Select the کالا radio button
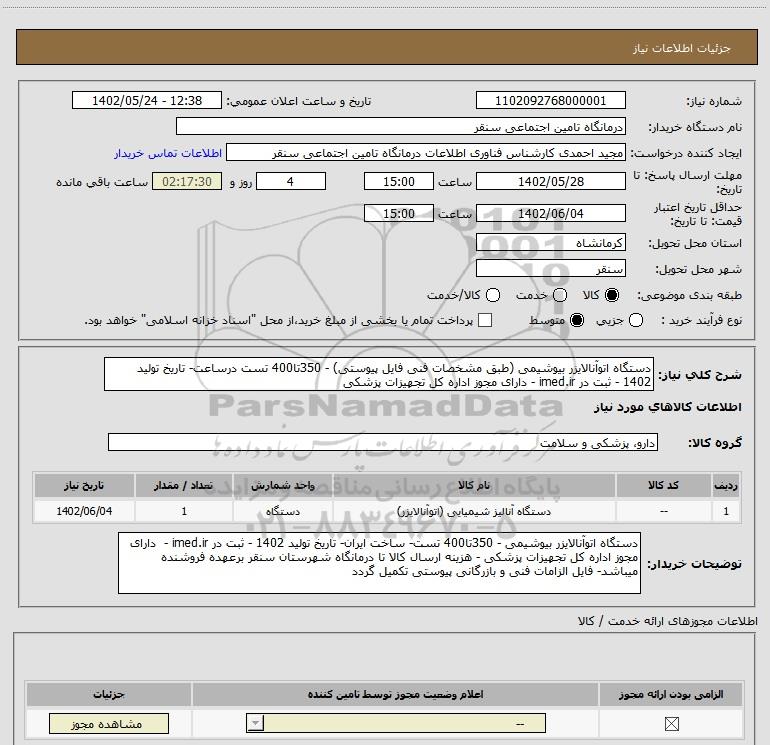The width and height of the screenshot is (770, 745). tap(612, 295)
